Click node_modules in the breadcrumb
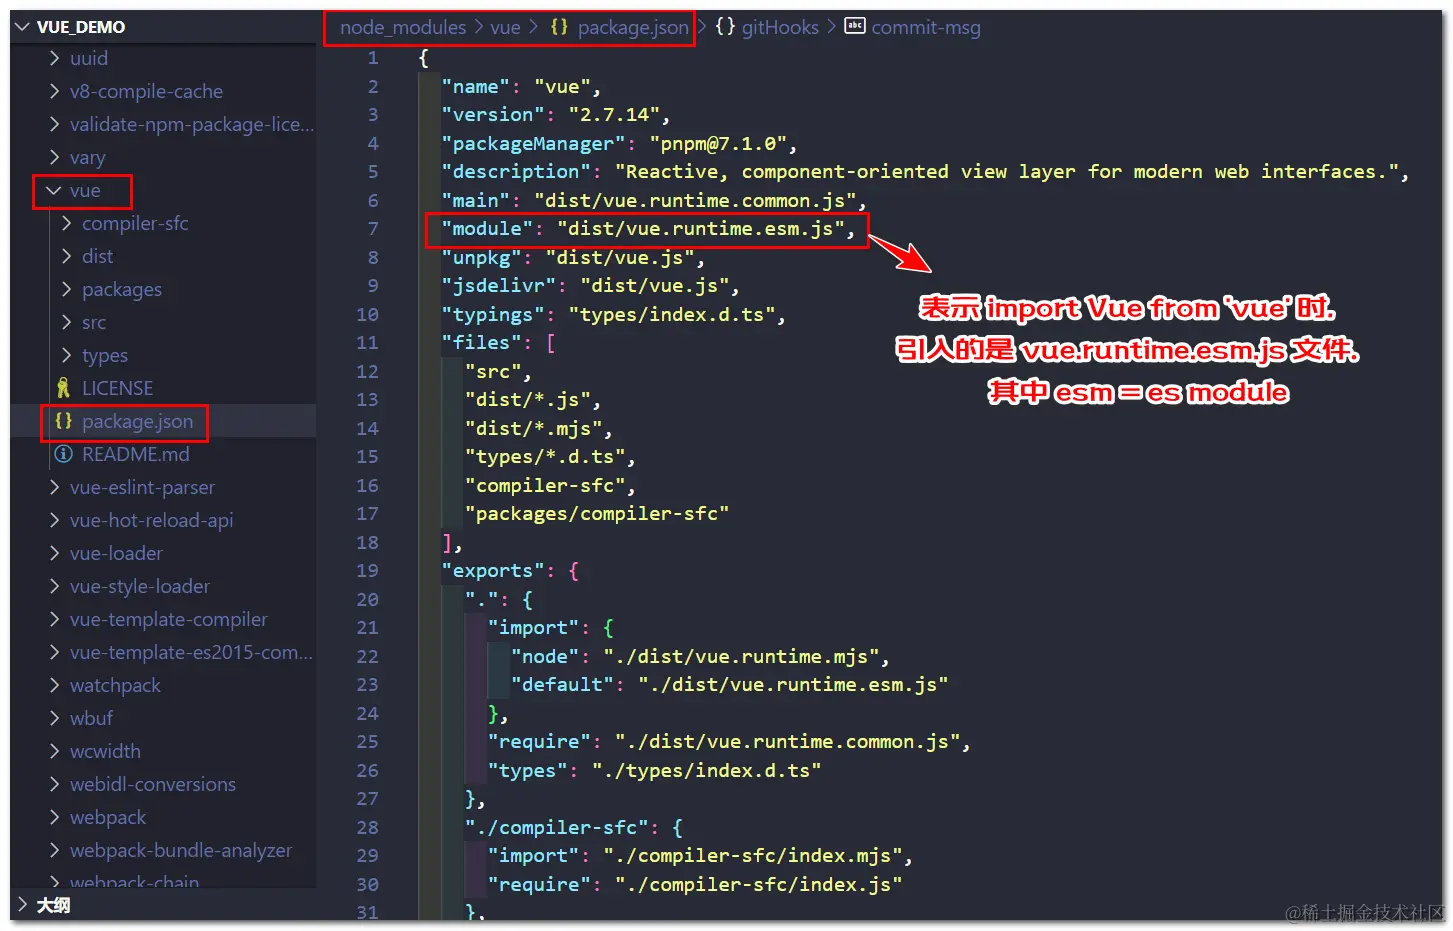The height and width of the screenshot is (931, 1453). 403,27
